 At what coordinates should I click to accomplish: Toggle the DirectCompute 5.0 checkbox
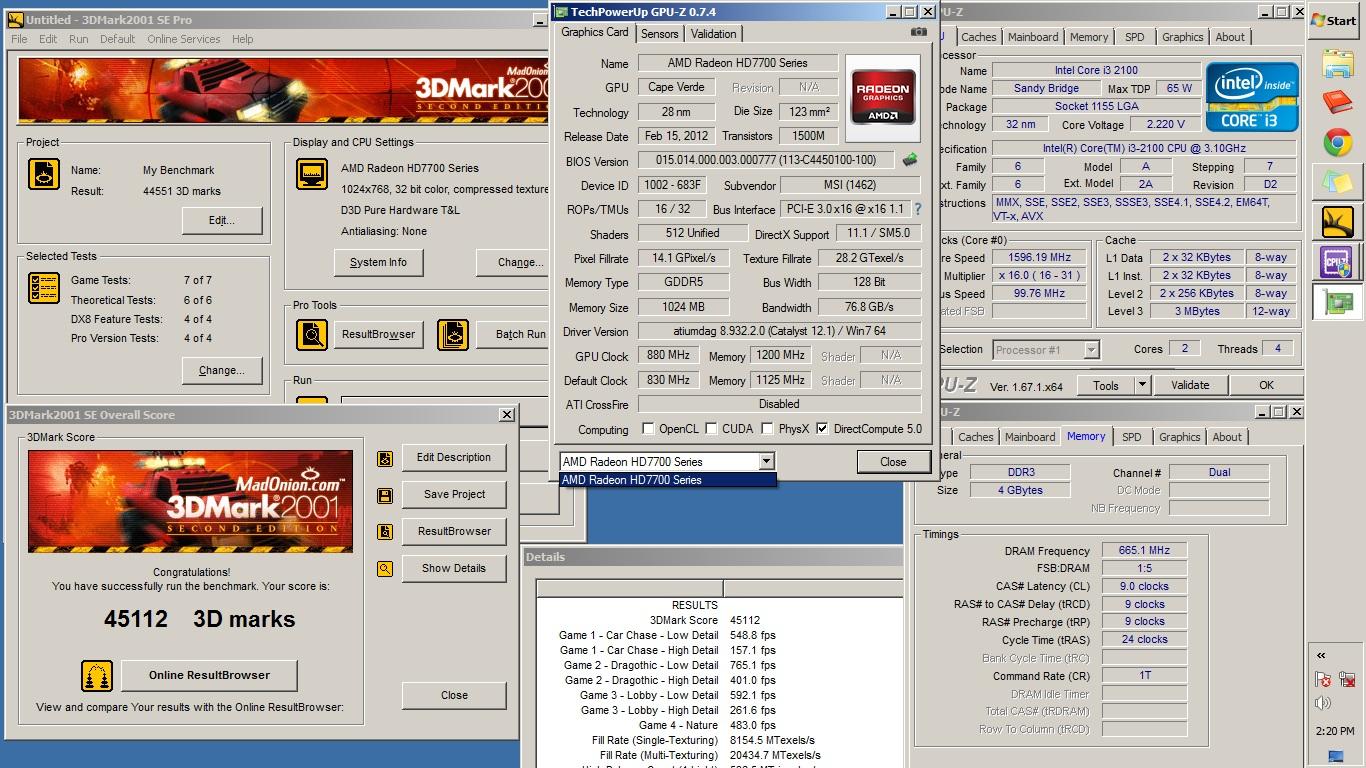tap(822, 429)
